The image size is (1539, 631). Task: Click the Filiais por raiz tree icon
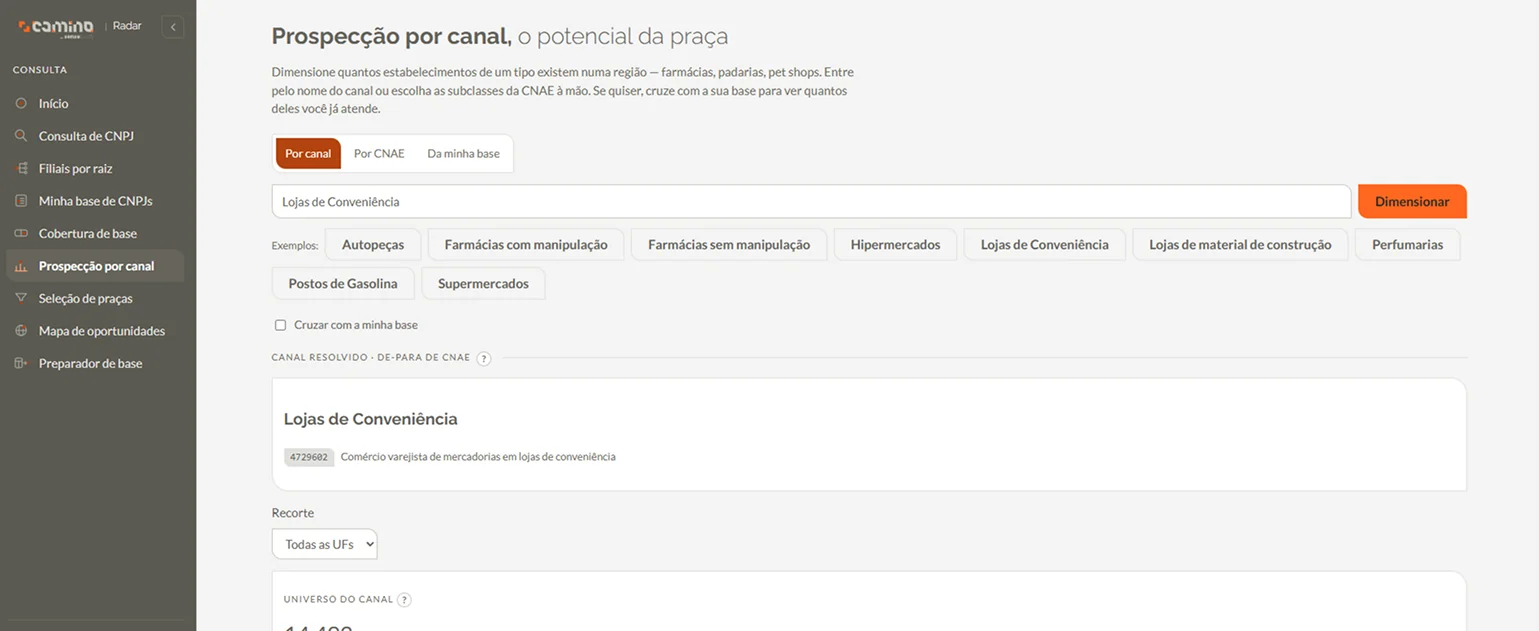[21, 168]
